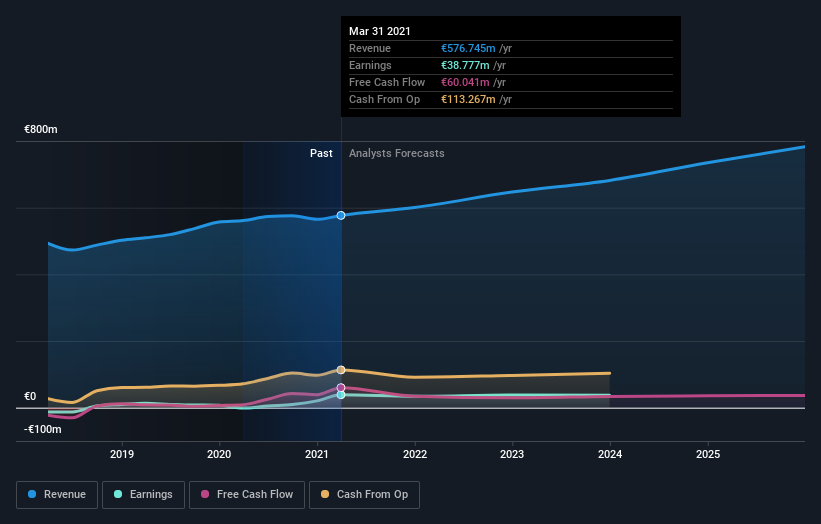Toggle Free Cash Flow legend button
The image size is (821, 524).
pyautogui.click(x=247, y=495)
